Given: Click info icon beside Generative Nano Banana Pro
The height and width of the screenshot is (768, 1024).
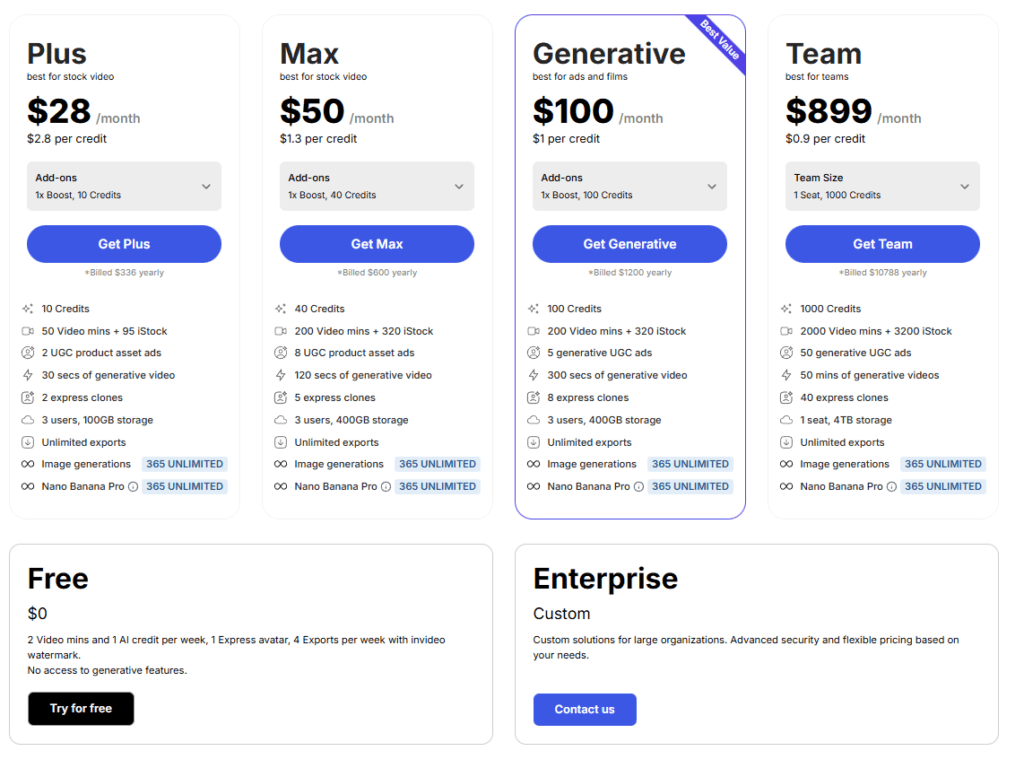Looking at the screenshot, I should point(639,487).
